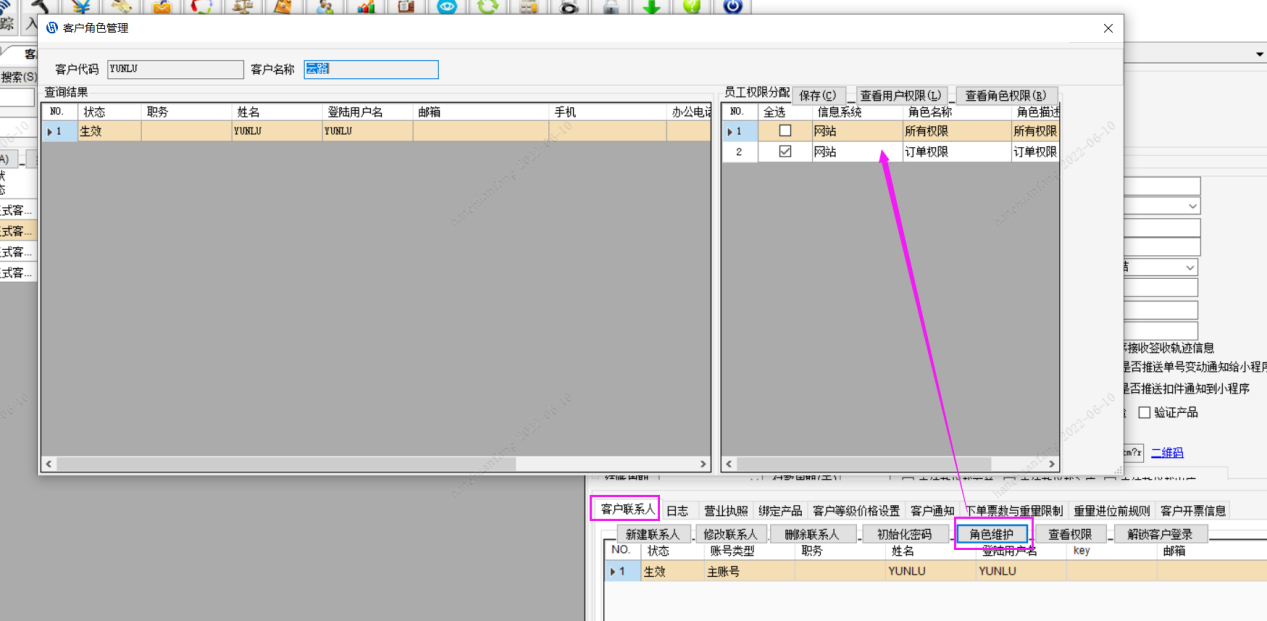Click the 新建联系人 button

653,534
